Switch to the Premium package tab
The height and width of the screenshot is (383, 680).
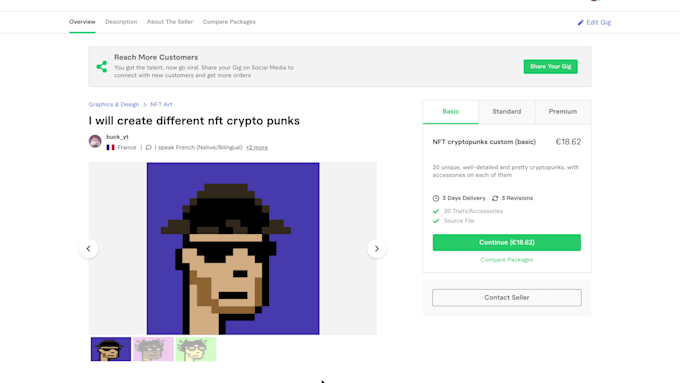[562, 111]
